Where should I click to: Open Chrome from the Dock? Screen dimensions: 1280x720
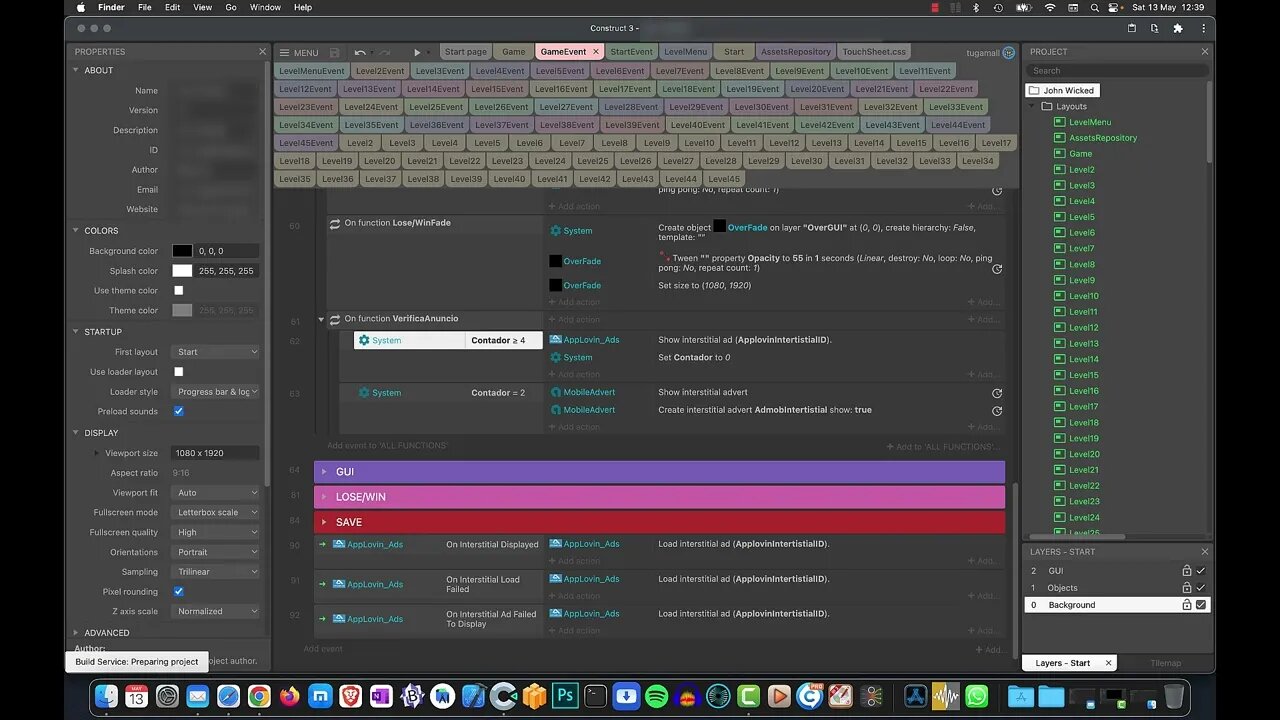point(259,696)
